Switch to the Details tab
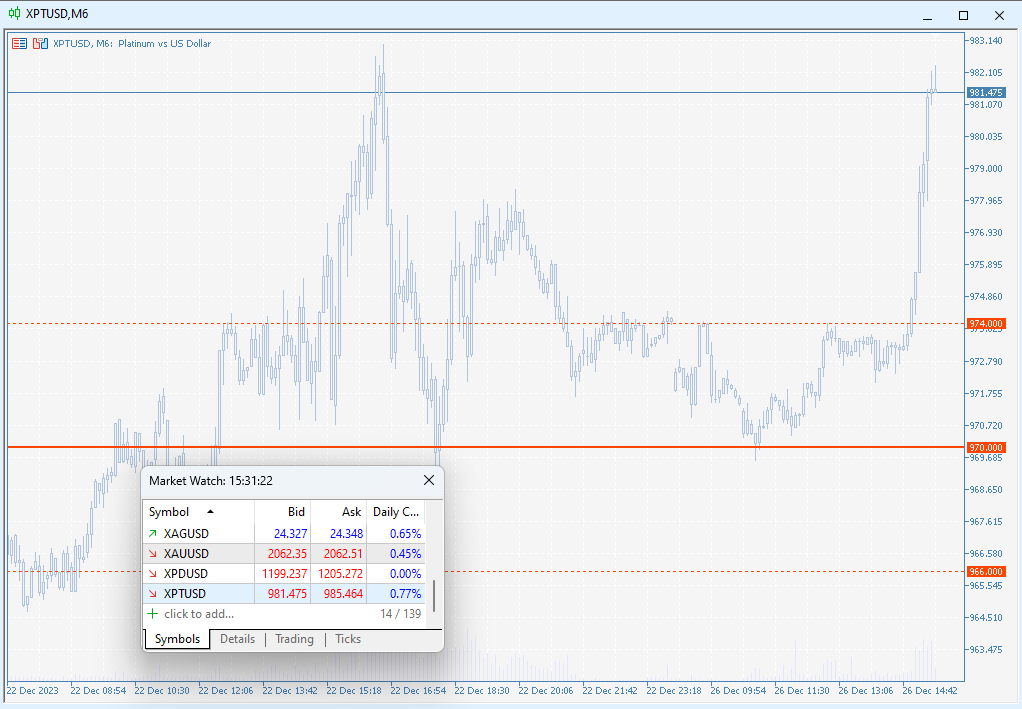 (x=237, y=639)
